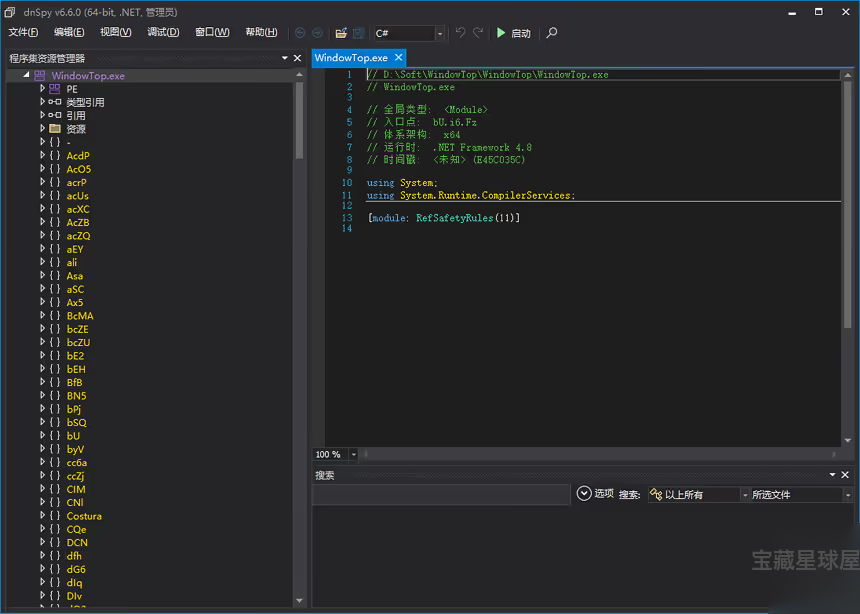The width and height of the screenshot is (860, 614).
Task: Open the 文件(F) menu
Action: 23,32
